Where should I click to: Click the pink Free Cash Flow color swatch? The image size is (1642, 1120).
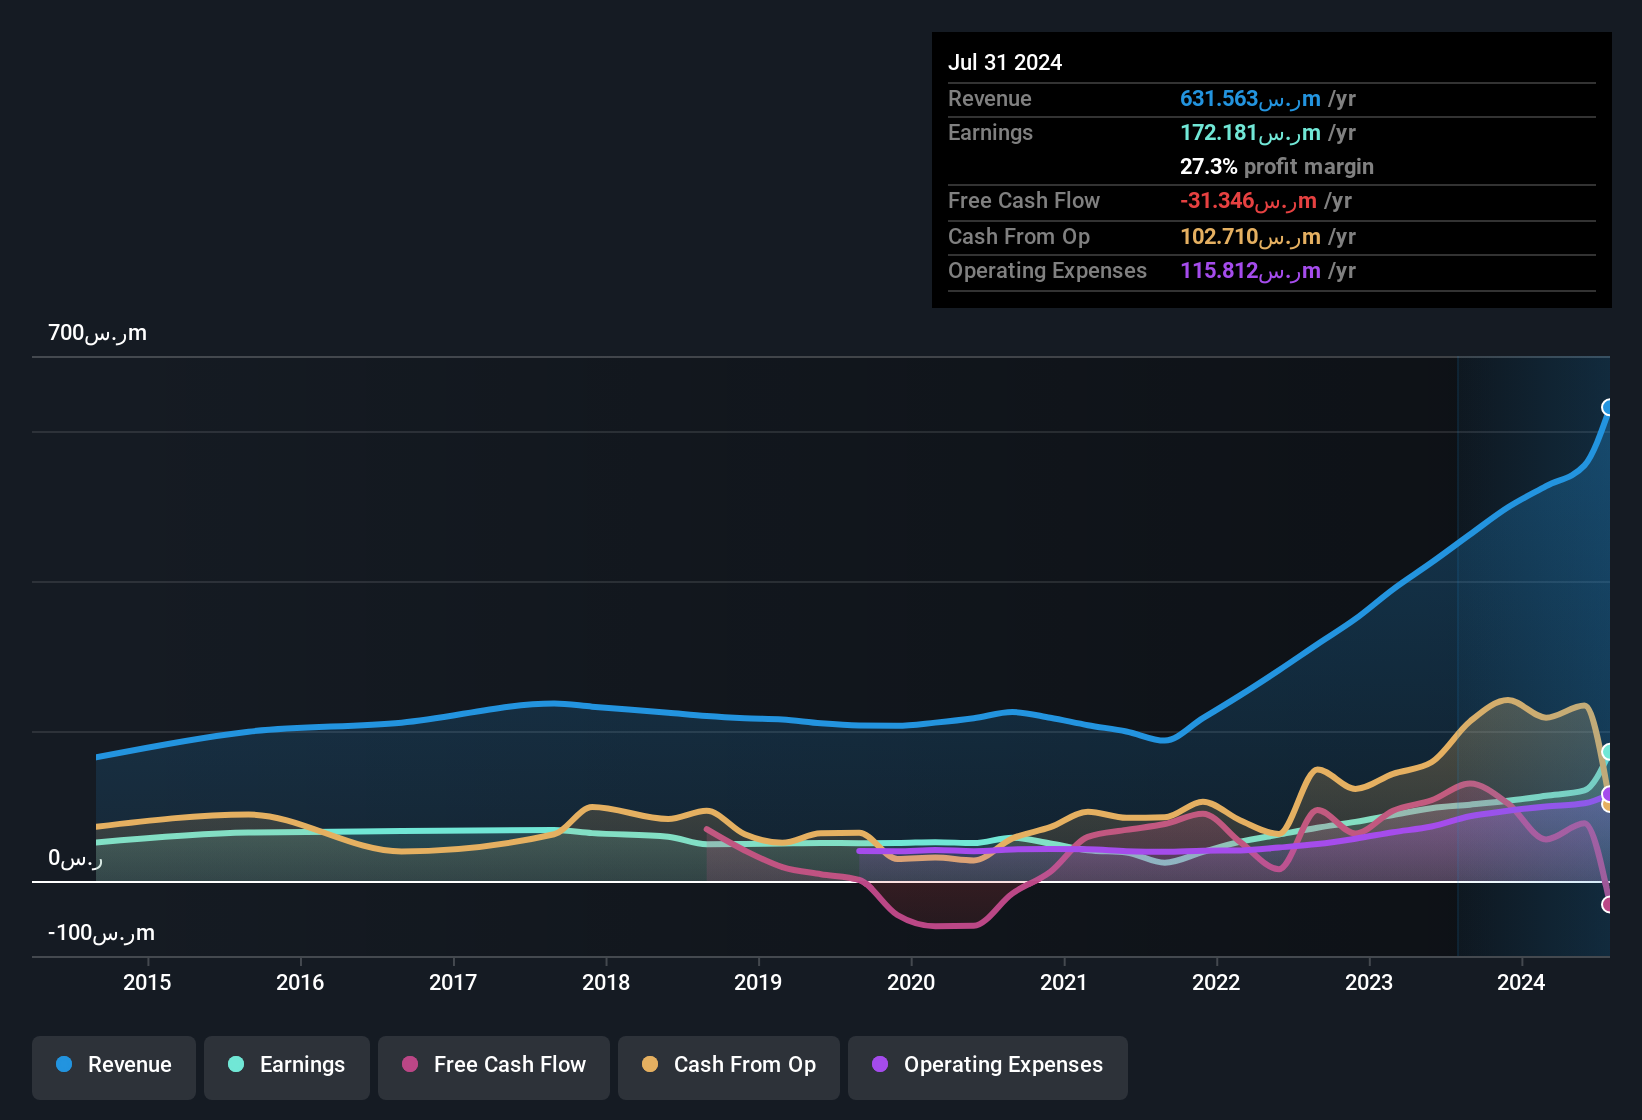(x=410, y=1065)
